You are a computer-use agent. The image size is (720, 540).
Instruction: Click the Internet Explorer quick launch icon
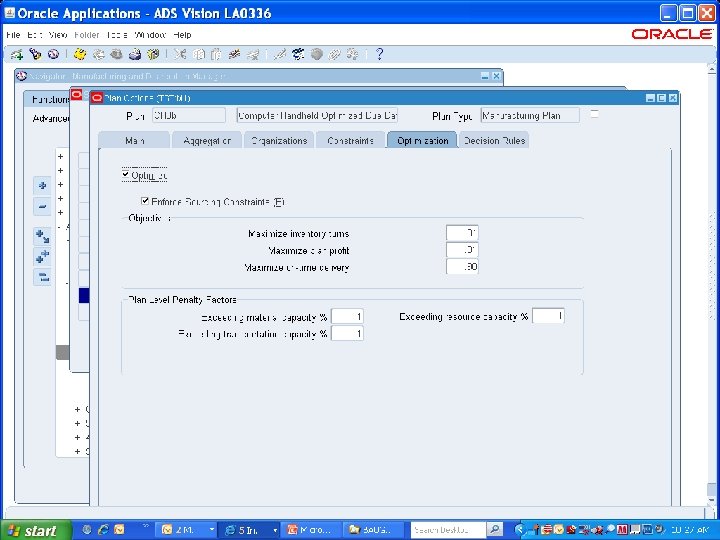point(103,530)
